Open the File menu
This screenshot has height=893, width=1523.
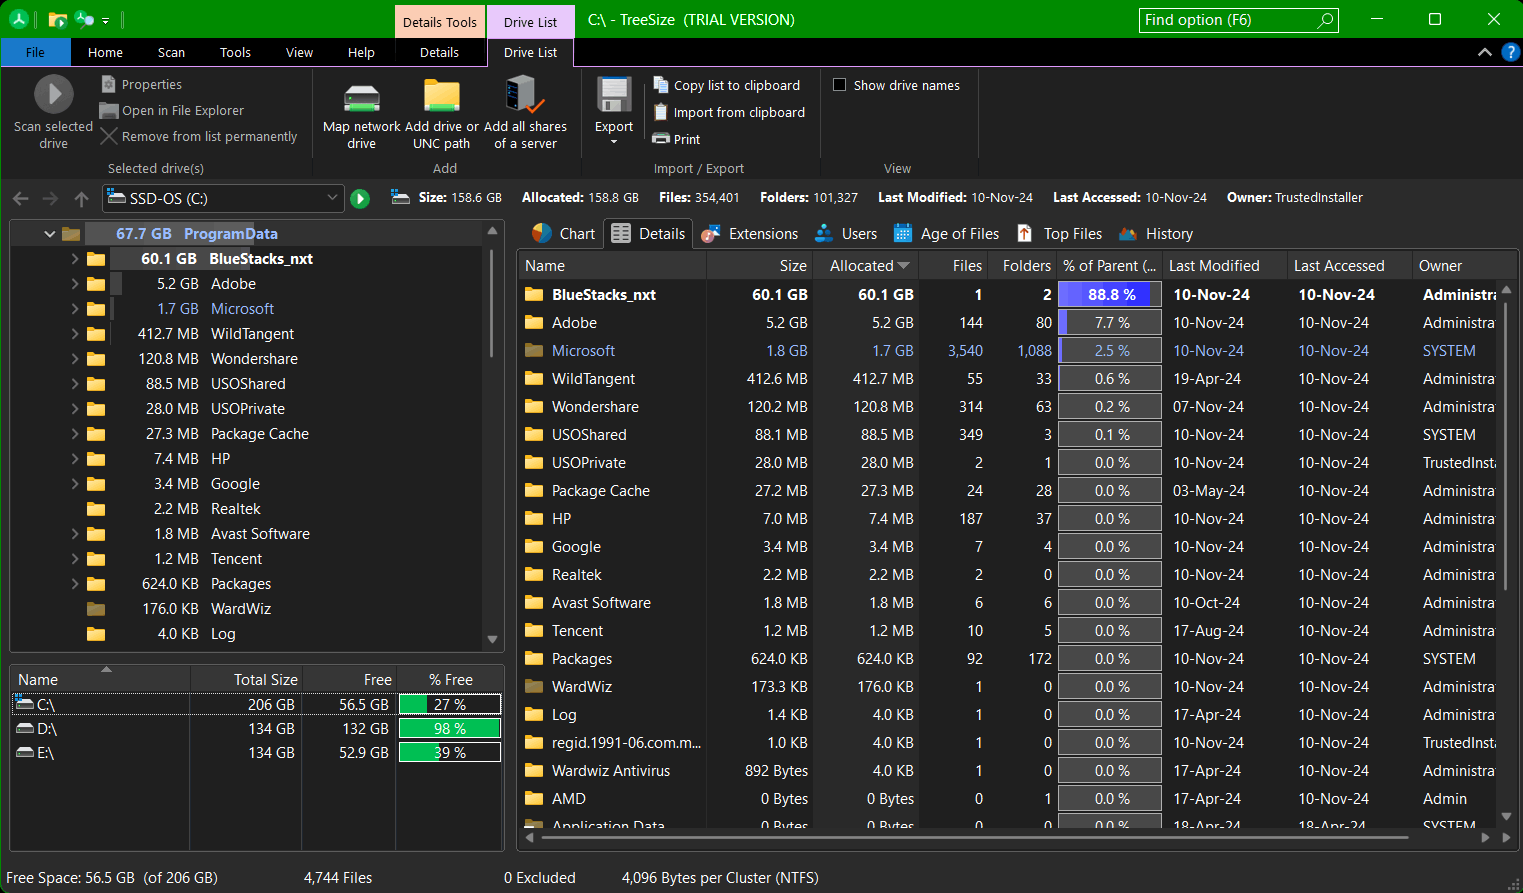(x=35, y=52)
